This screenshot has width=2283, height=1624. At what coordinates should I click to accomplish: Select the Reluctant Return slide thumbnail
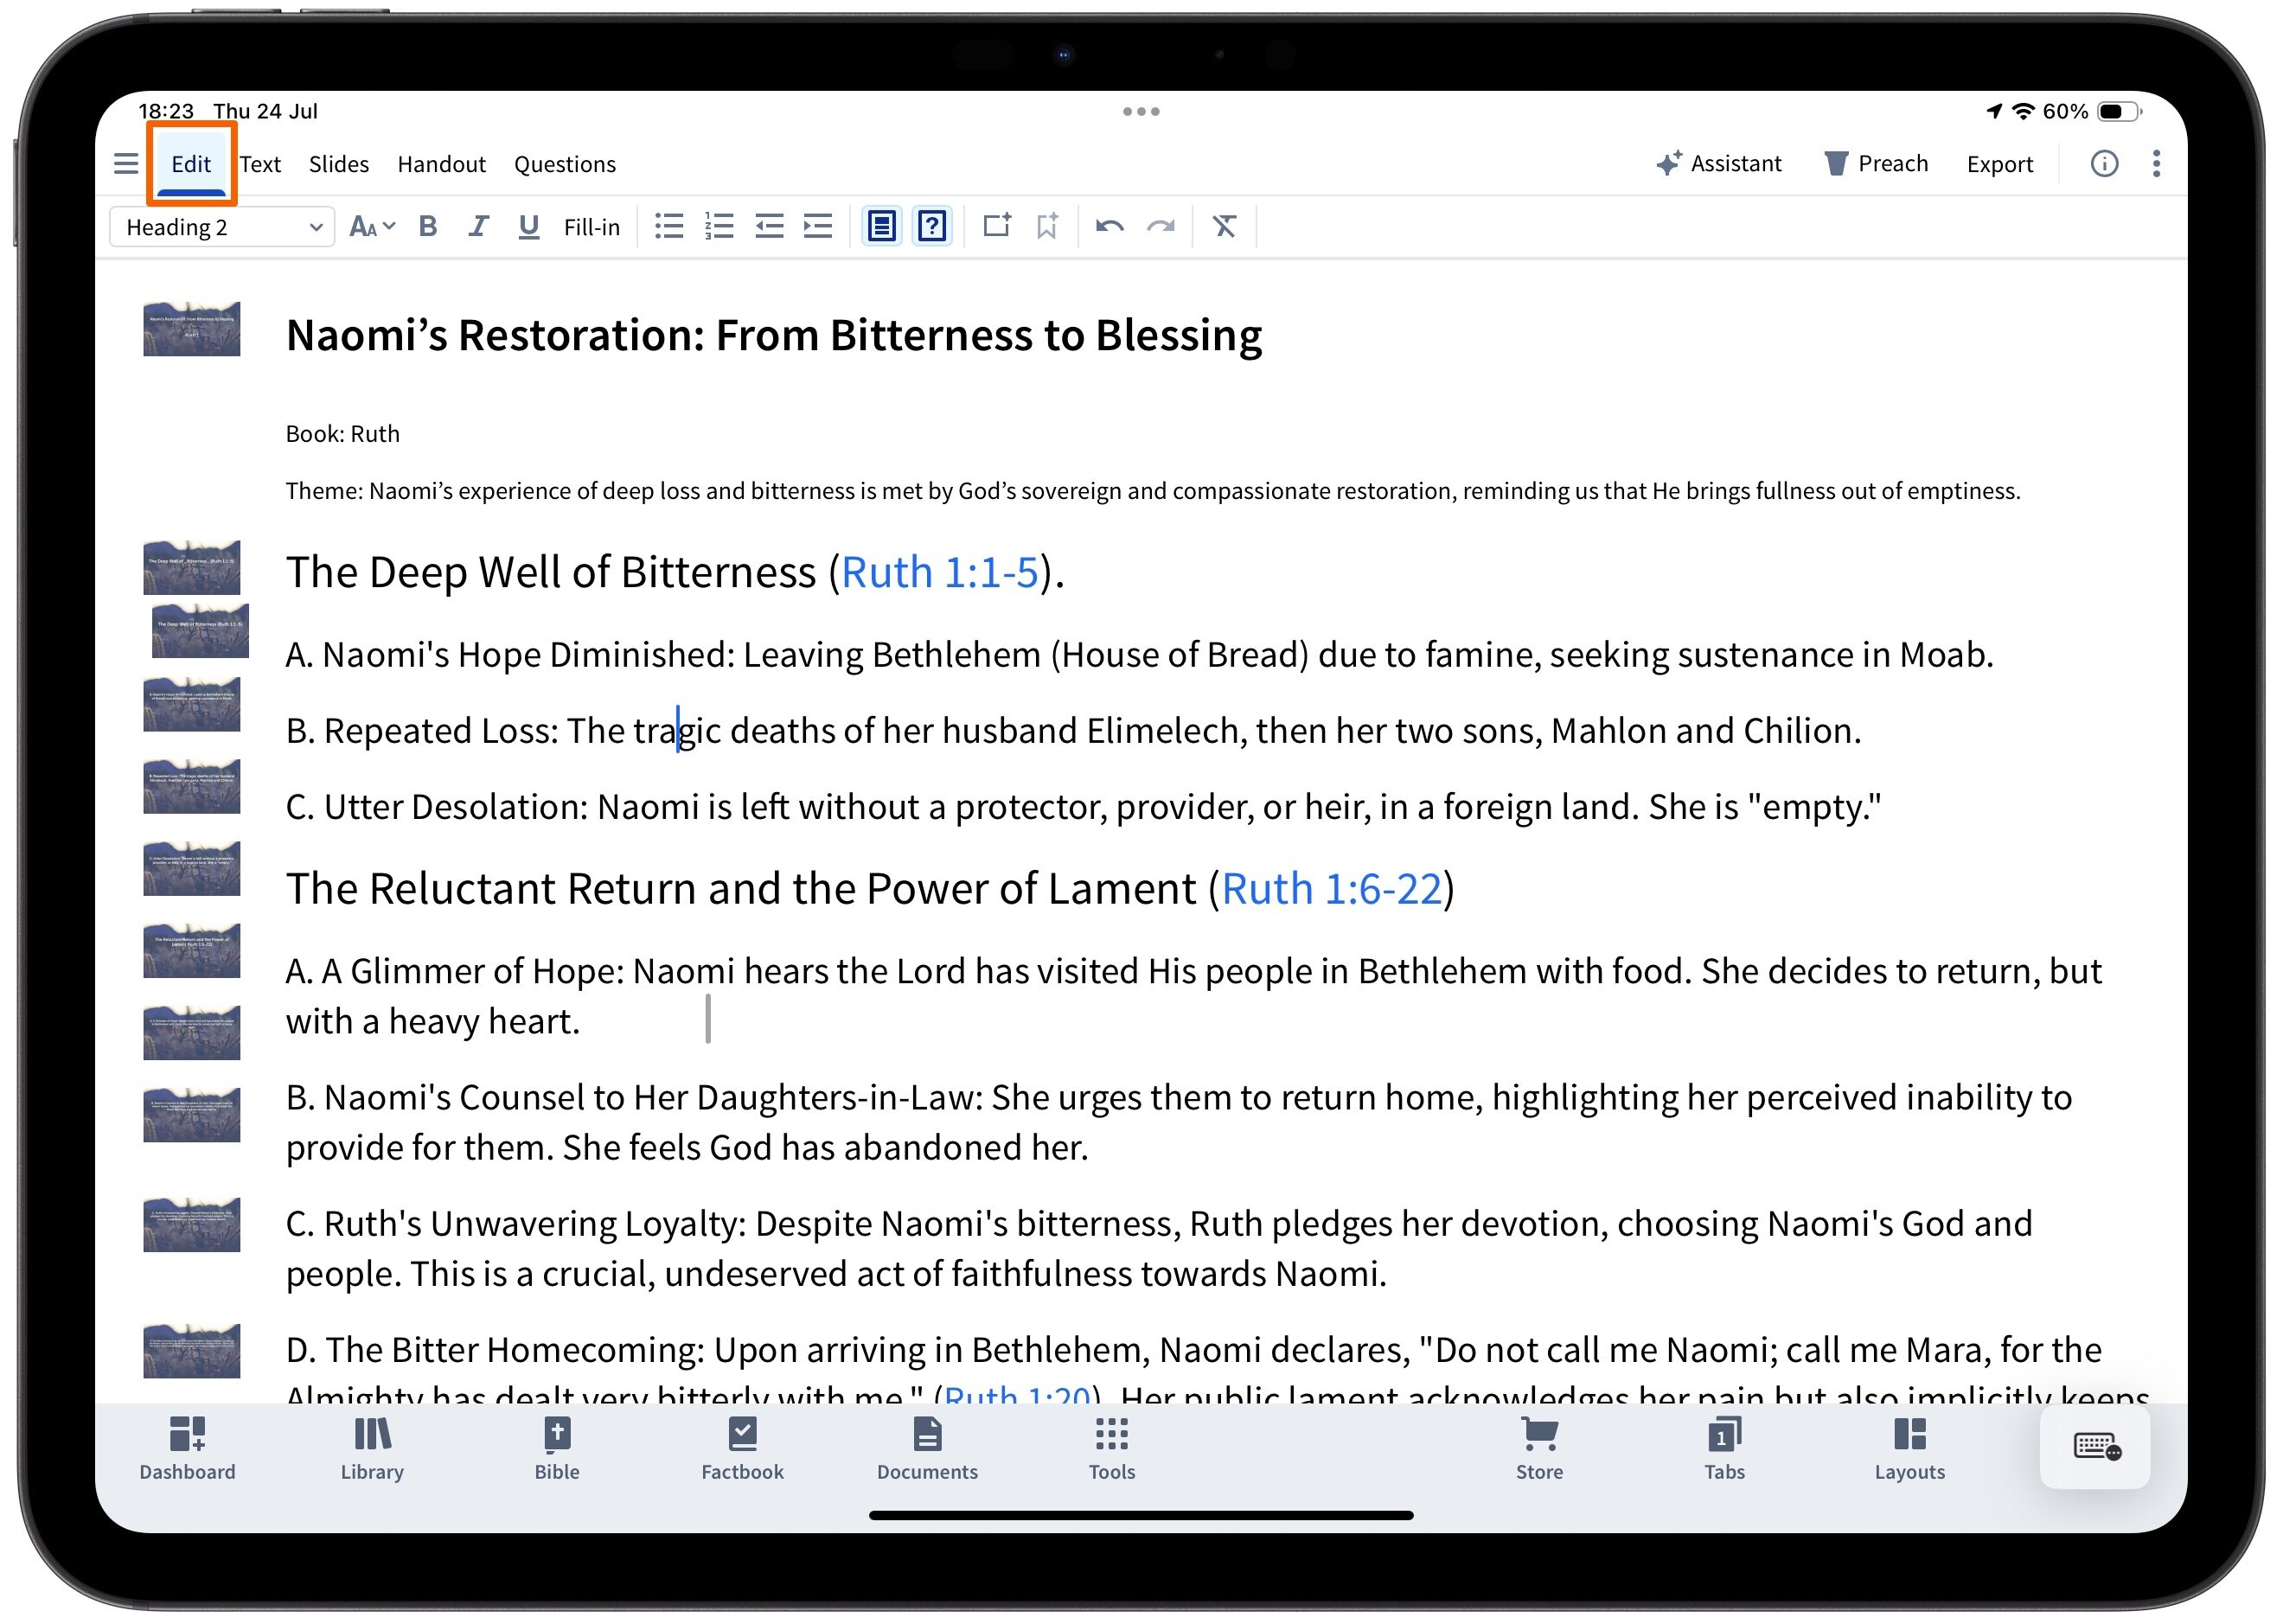click(x=191, y=950)
